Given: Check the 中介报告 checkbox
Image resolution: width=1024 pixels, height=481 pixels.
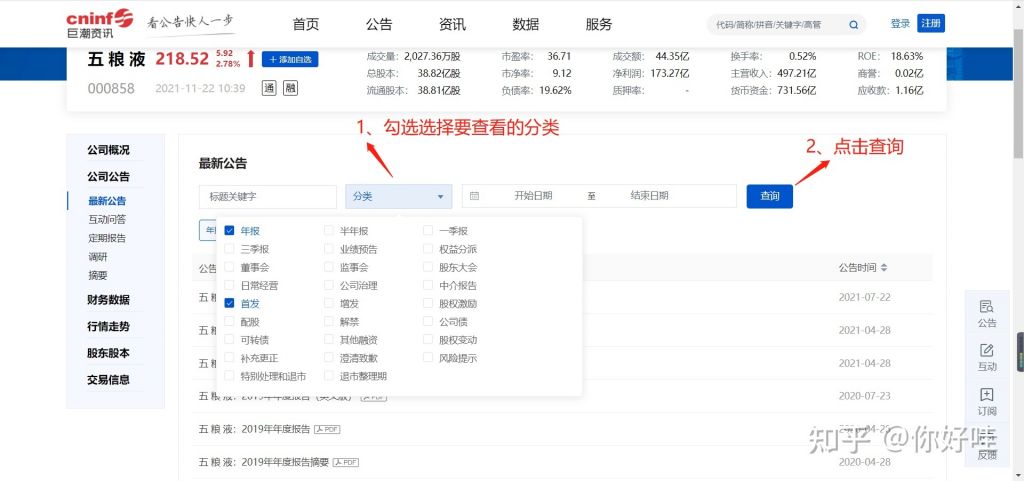Looking at the screenshot, I should [428, 285].
